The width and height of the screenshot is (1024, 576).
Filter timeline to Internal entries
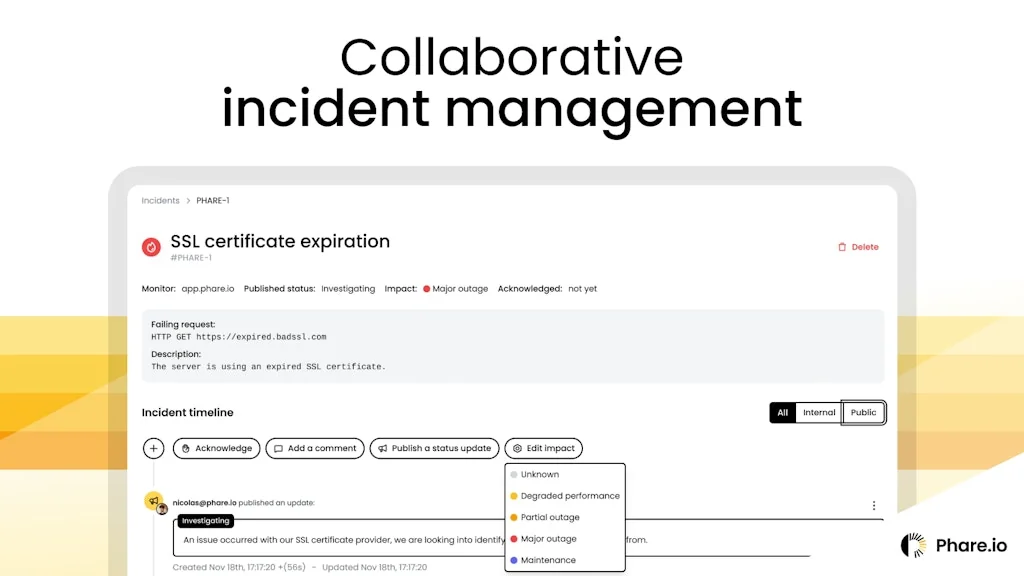[x=819, y=413]
